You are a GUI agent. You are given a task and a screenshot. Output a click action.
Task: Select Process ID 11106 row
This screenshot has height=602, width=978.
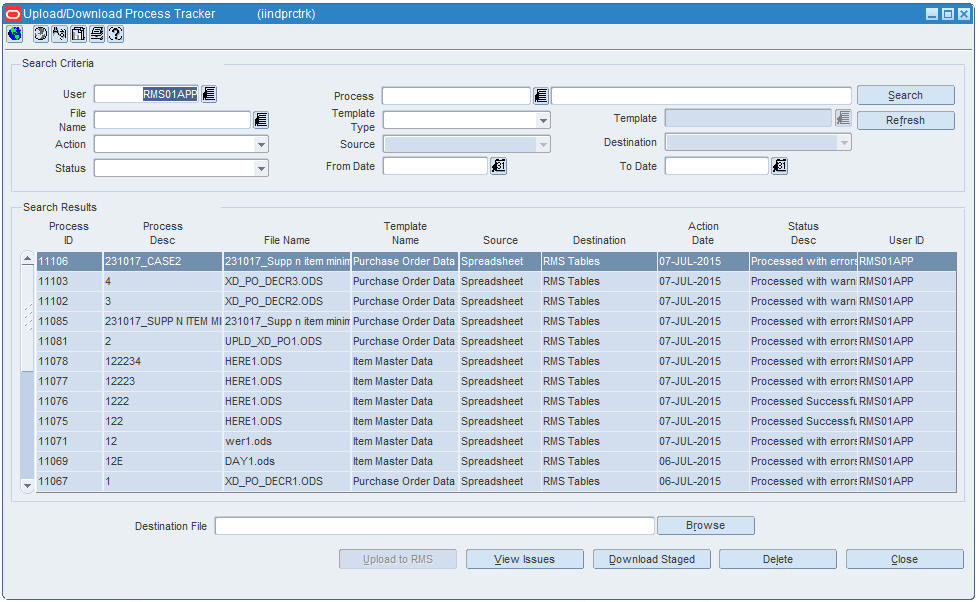[496, 261]
